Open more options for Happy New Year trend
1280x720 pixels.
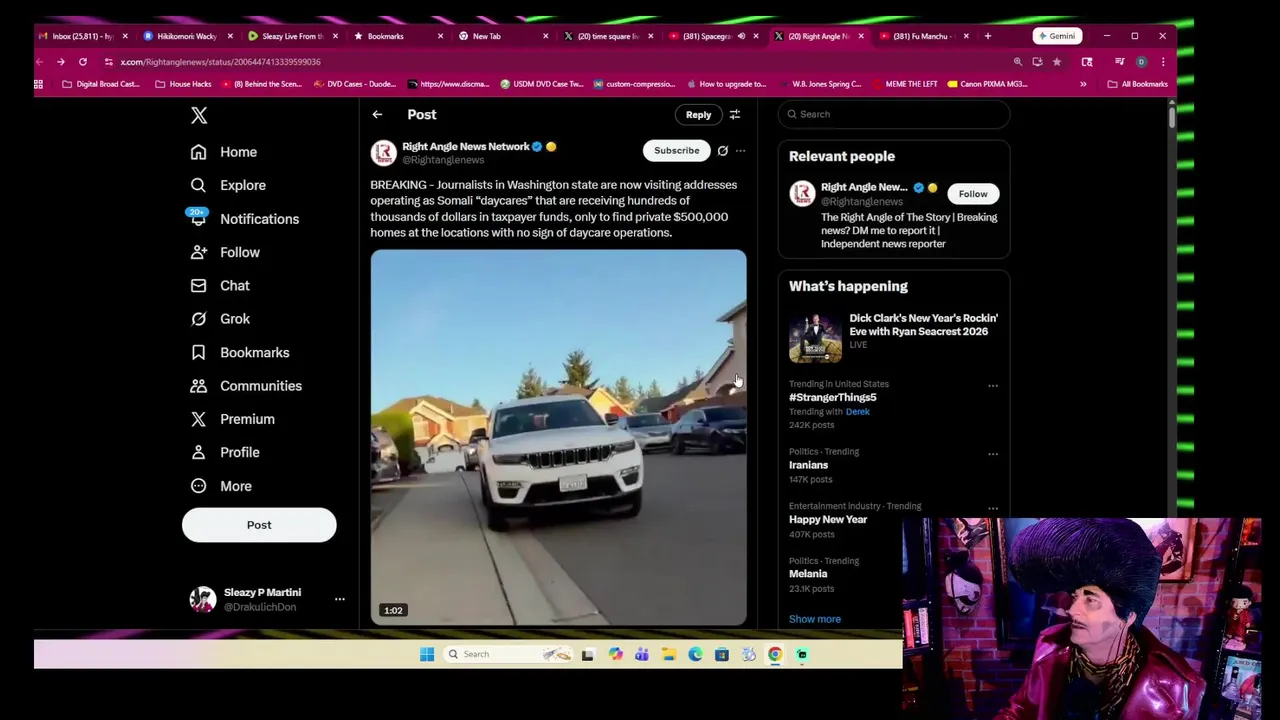click(x=993, y=508)
